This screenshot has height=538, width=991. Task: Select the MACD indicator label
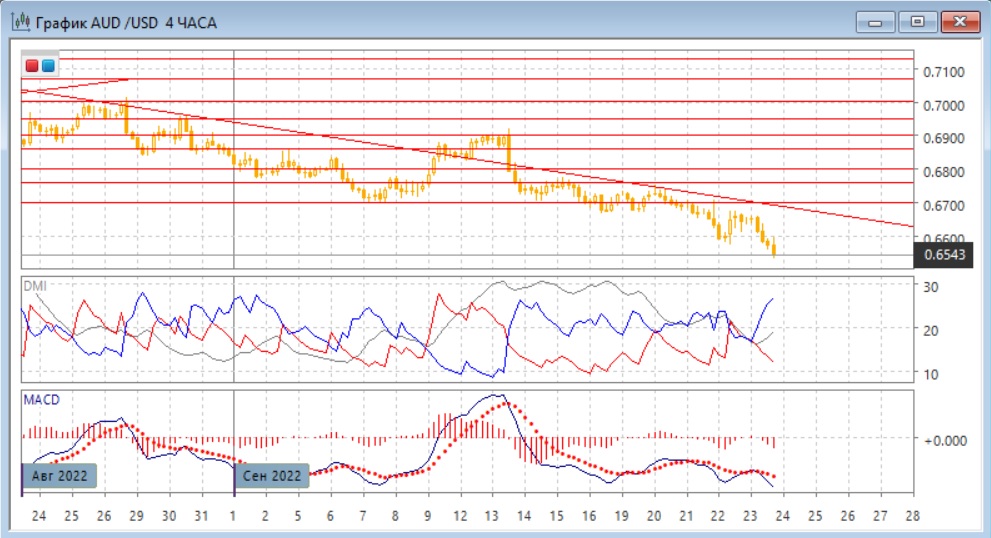(41, 400)
